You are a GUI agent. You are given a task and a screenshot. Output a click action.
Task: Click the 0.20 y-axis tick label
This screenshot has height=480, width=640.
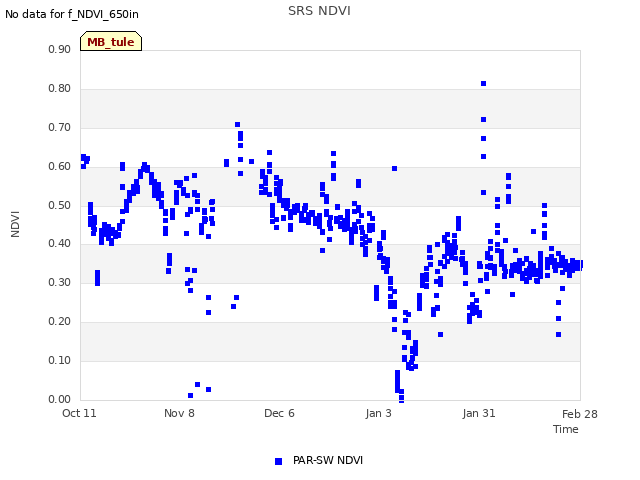click(x=59, y=322)
